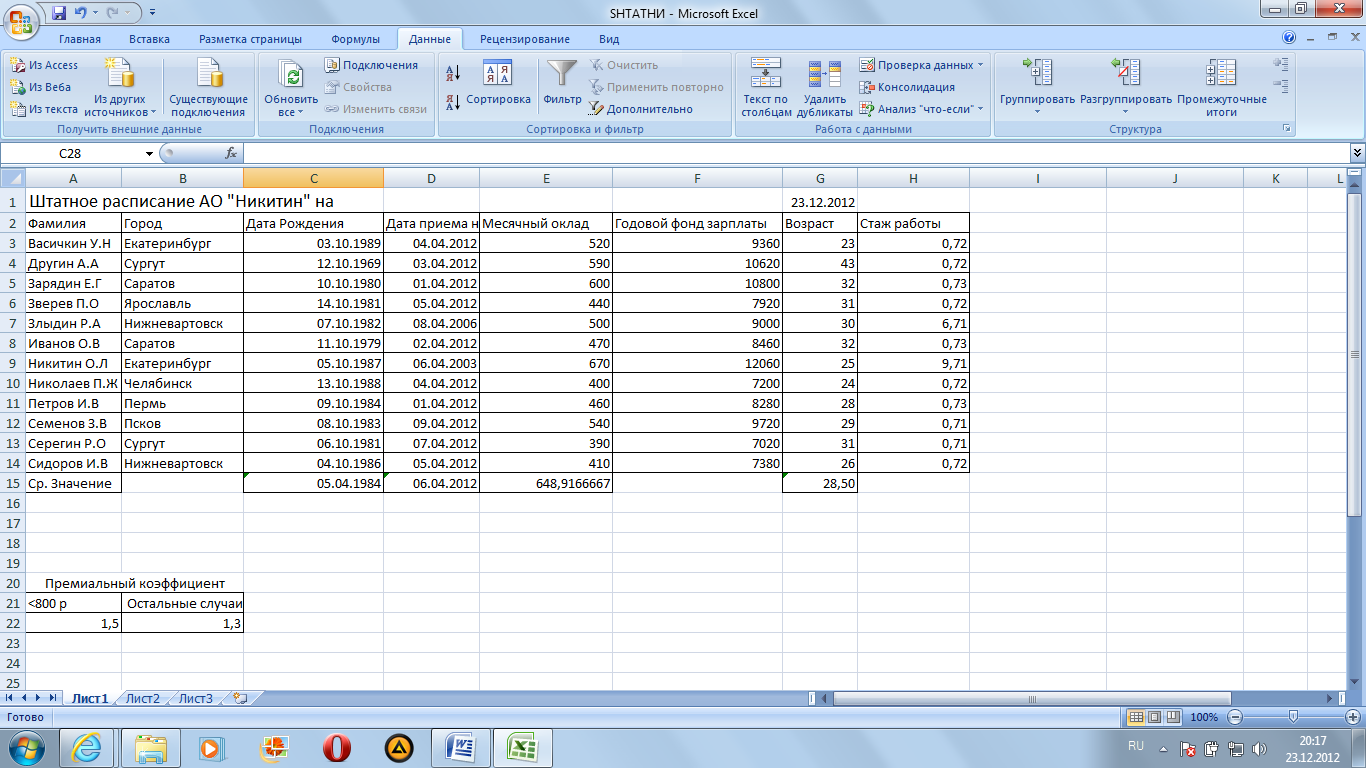The height and width of the screenshot is (768, 1366).
Task: Switch to sheet Лист2
Action: pos(143,698)
